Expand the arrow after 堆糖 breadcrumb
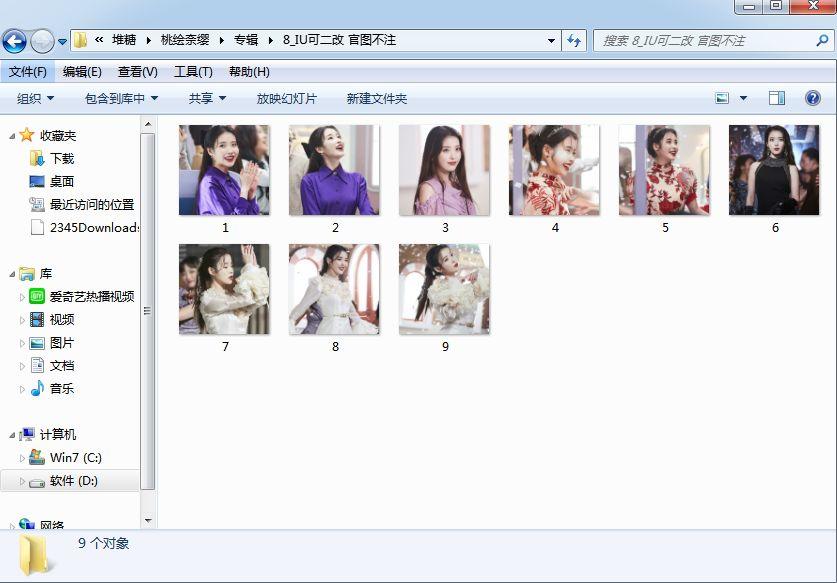 (148, 40)
